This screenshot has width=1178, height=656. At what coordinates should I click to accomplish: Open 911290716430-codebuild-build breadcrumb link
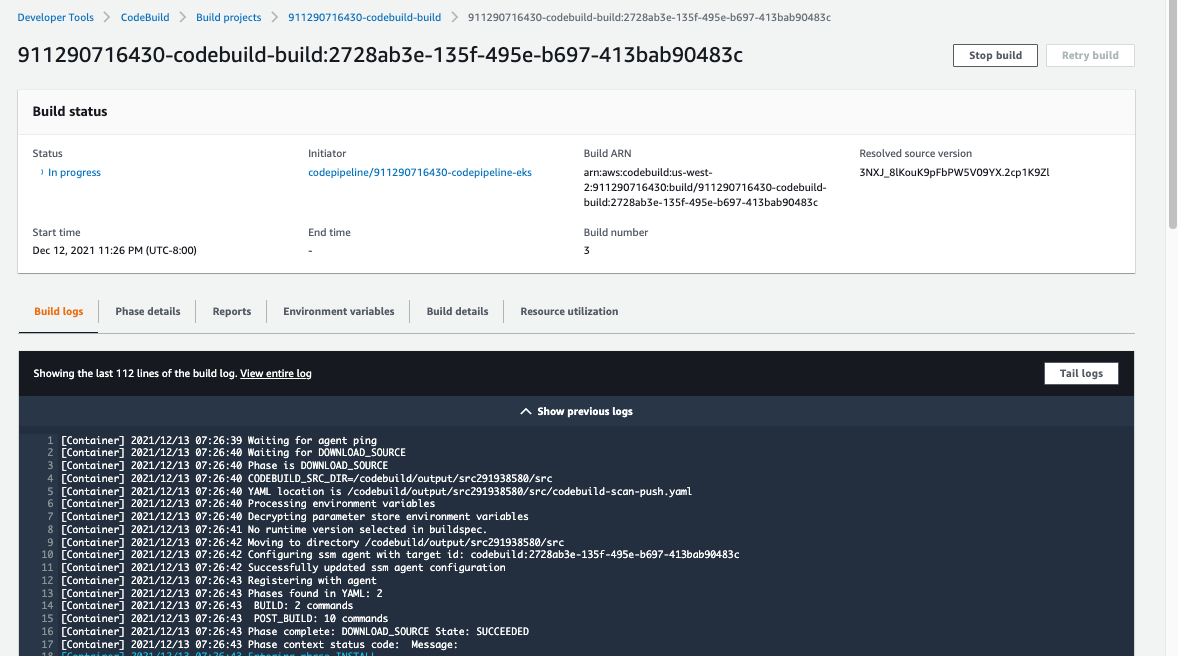pyautogui.click(x=364, y=17)
